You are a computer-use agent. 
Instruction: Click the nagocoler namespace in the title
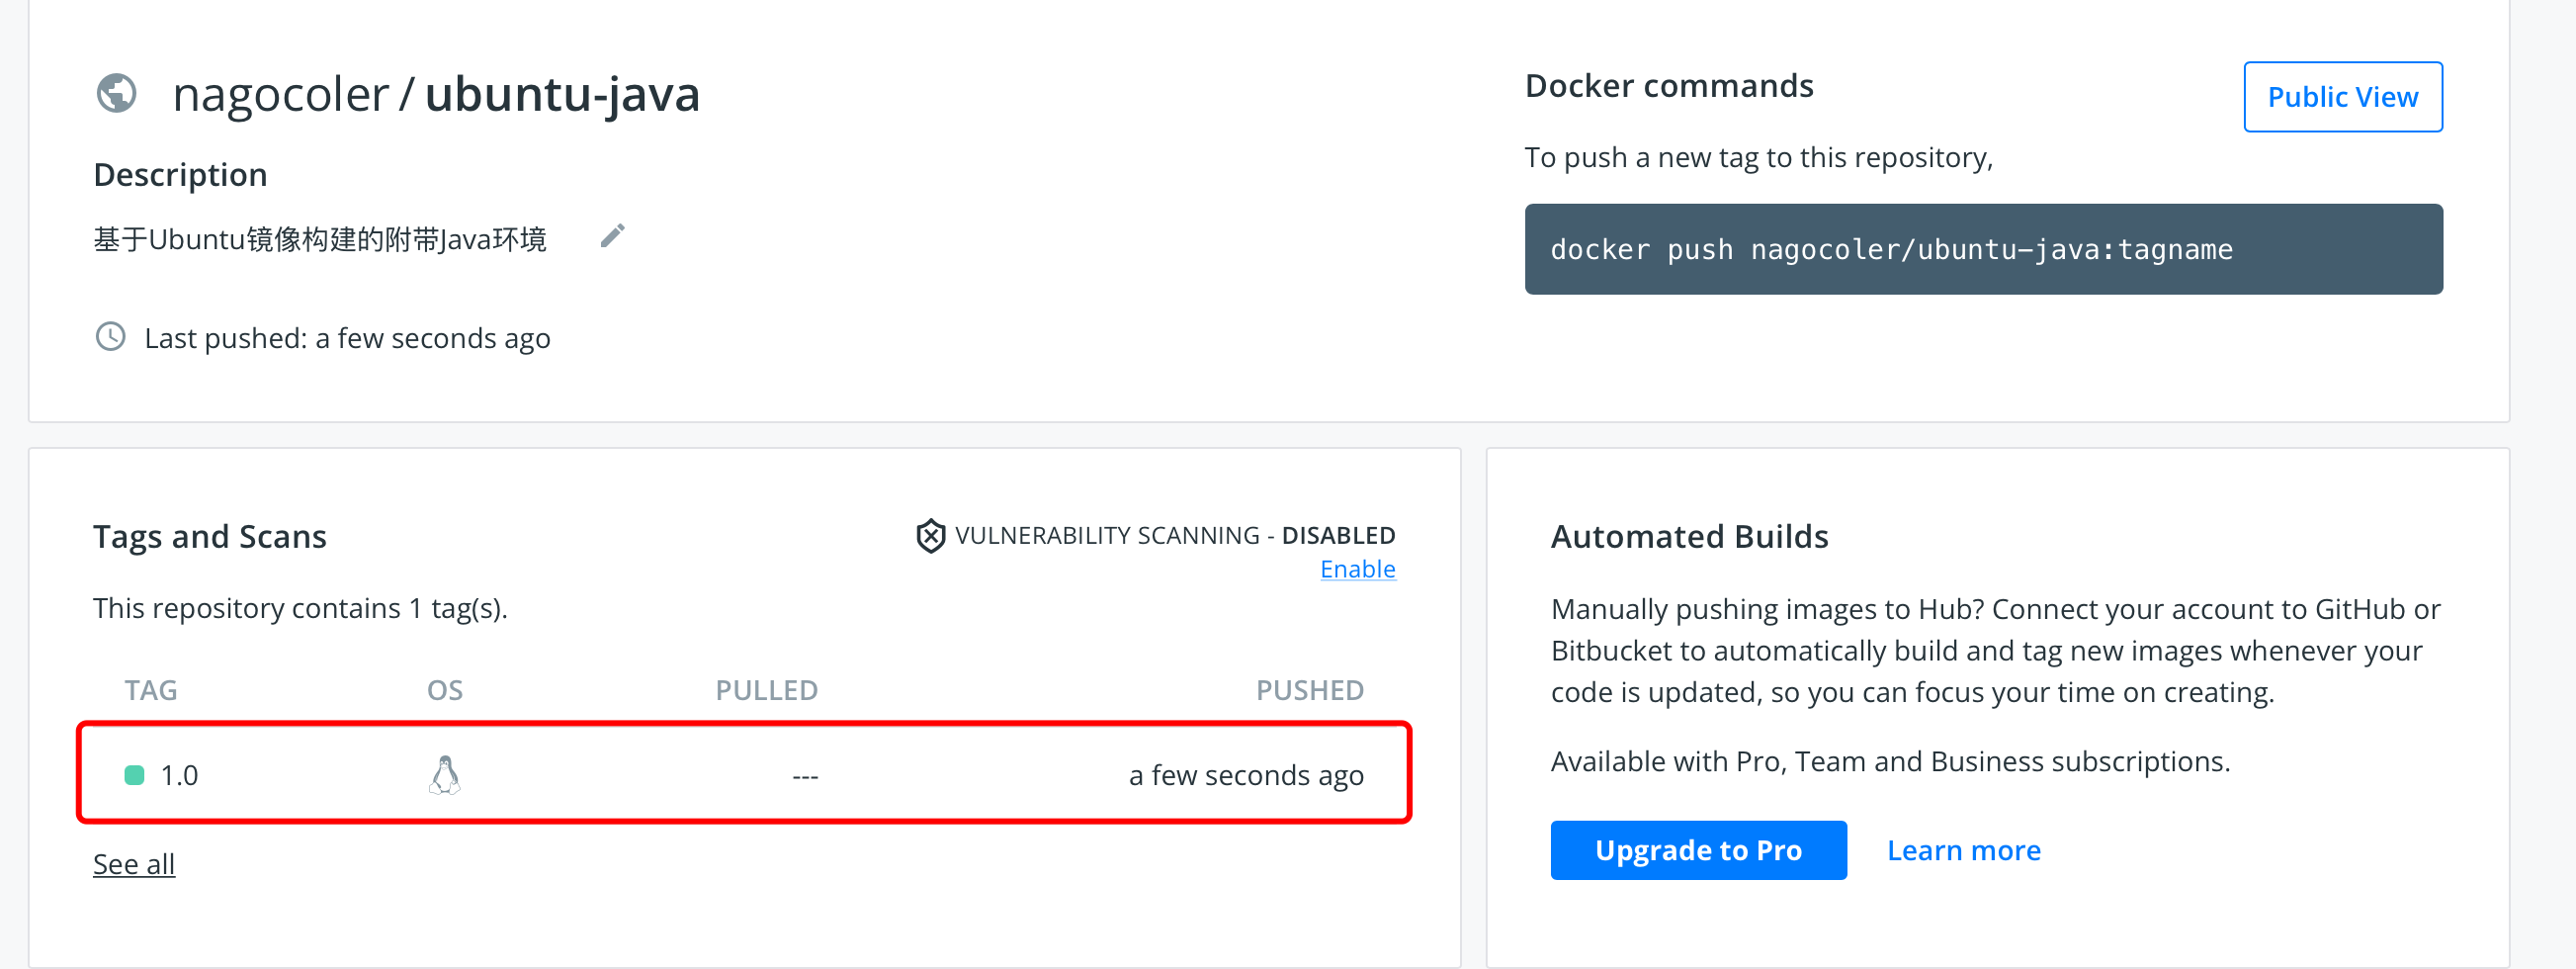tap(280, 95)
